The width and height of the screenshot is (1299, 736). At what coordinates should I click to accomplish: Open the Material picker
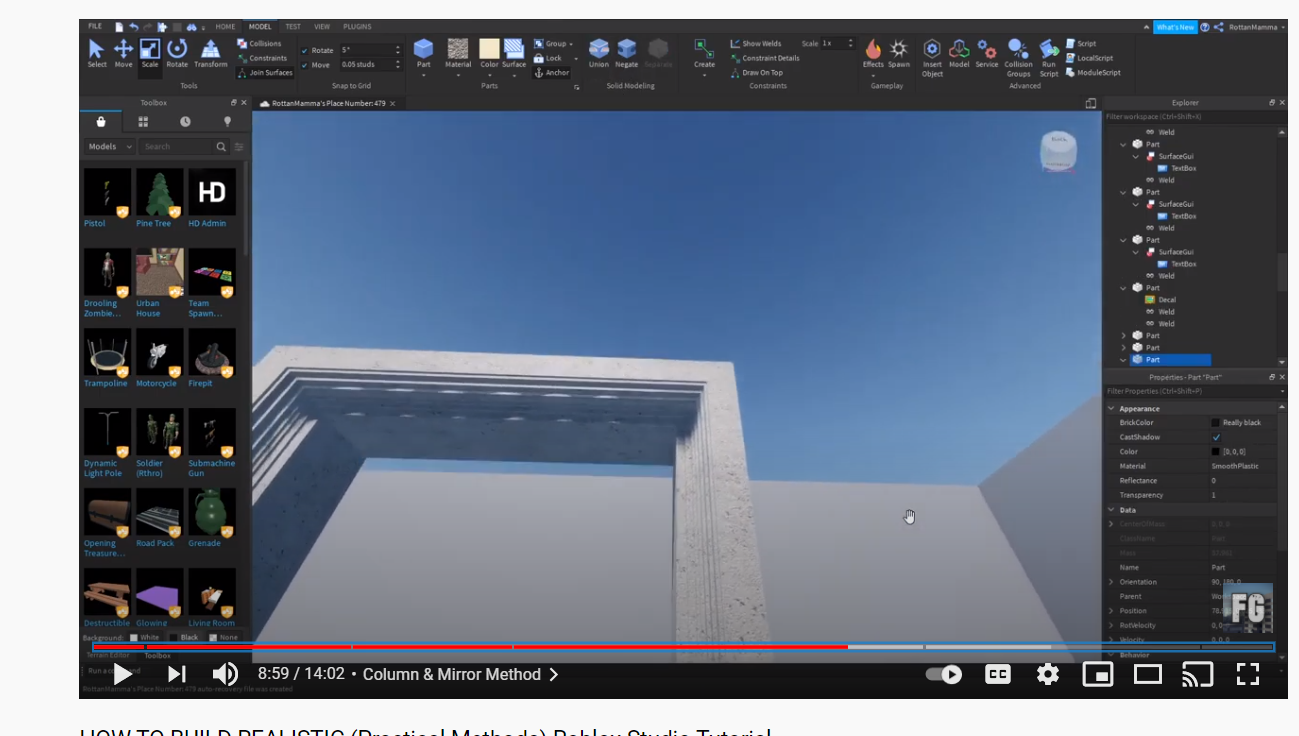[458, 53]
